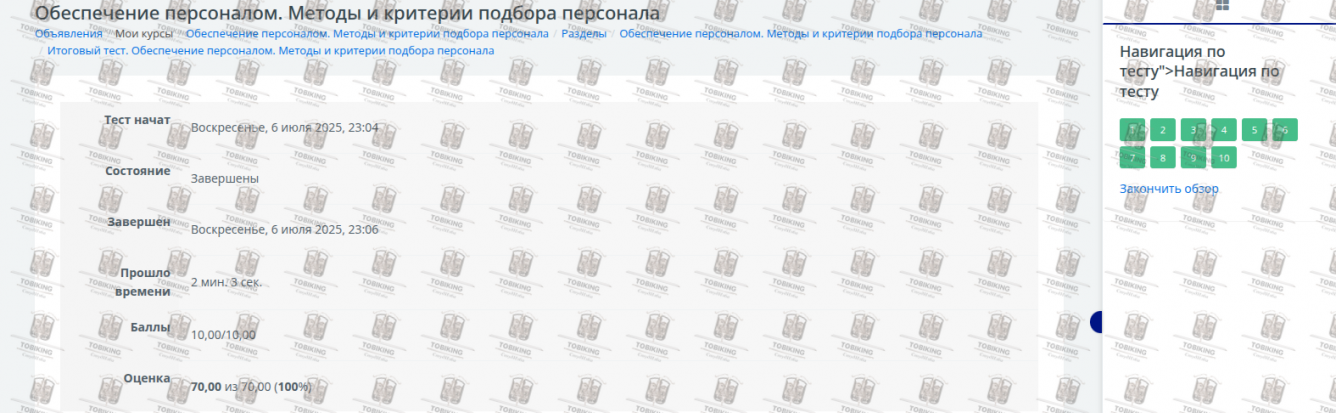Open the "Разделы" breadcrumb link
Image resolution: width=1336 pixels, height=413 pixels.
click(x=583, y=34)
